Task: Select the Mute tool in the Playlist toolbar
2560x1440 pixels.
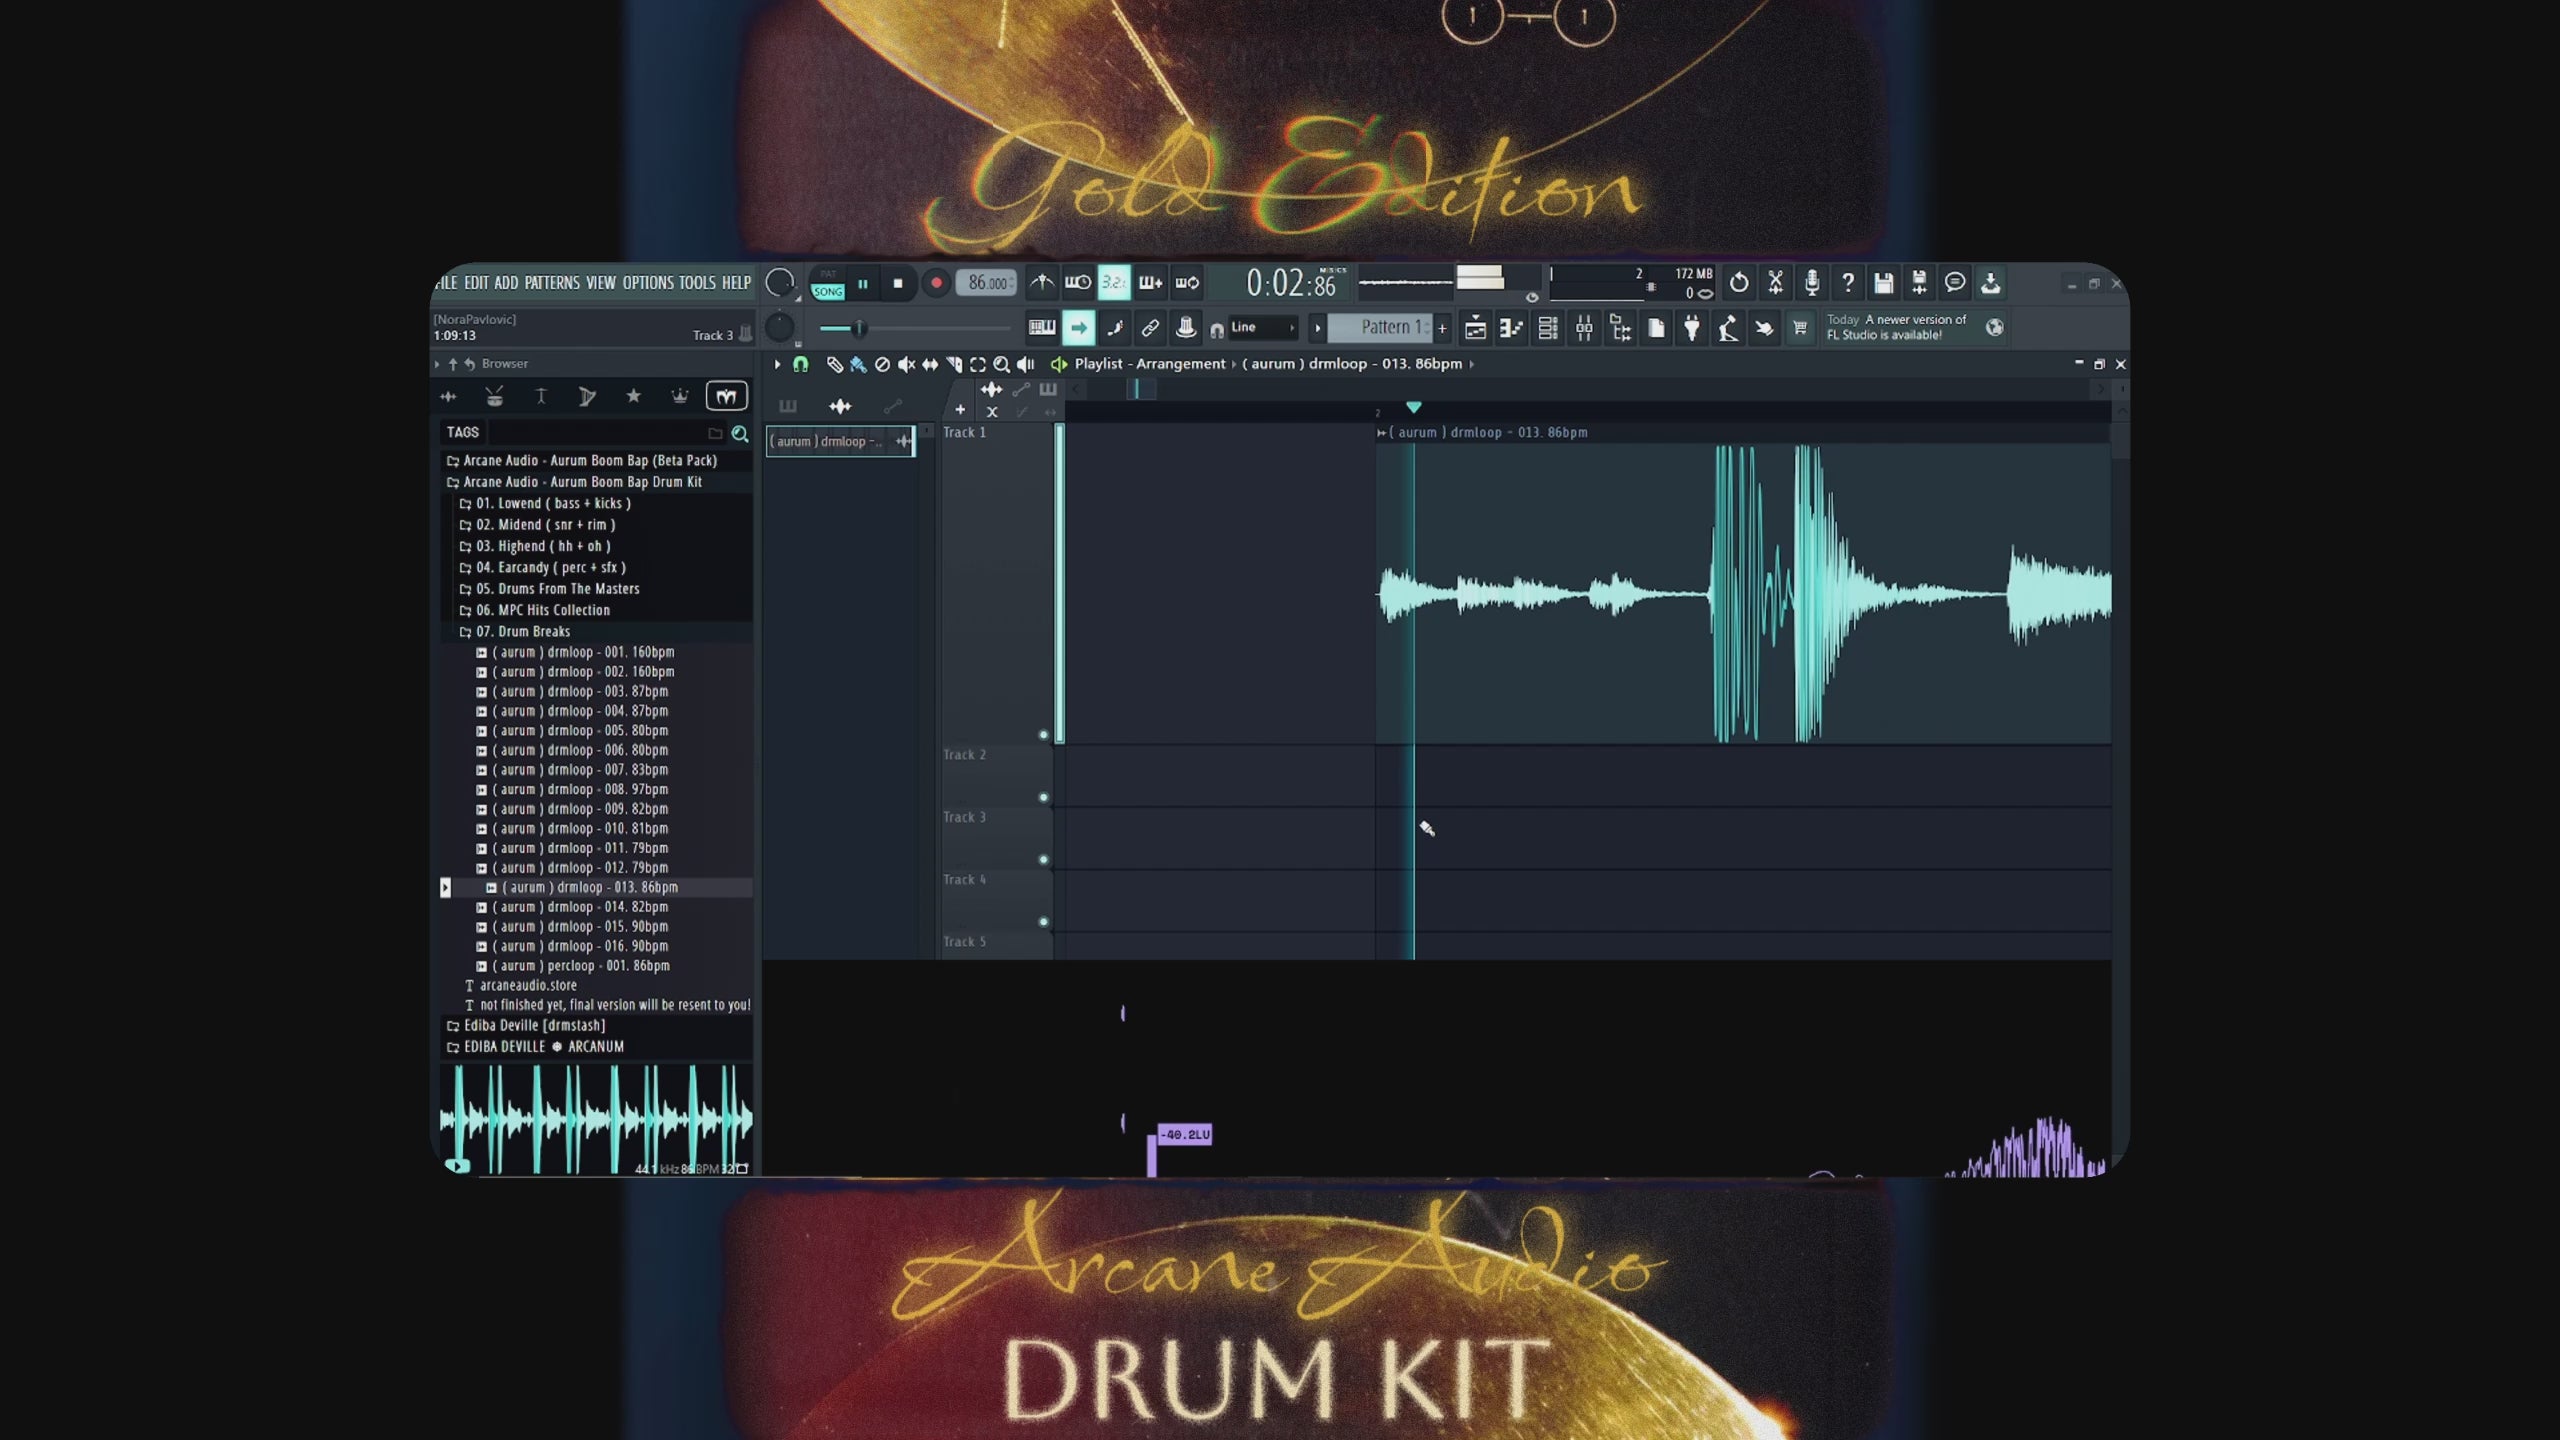Action: coord(905,364)
